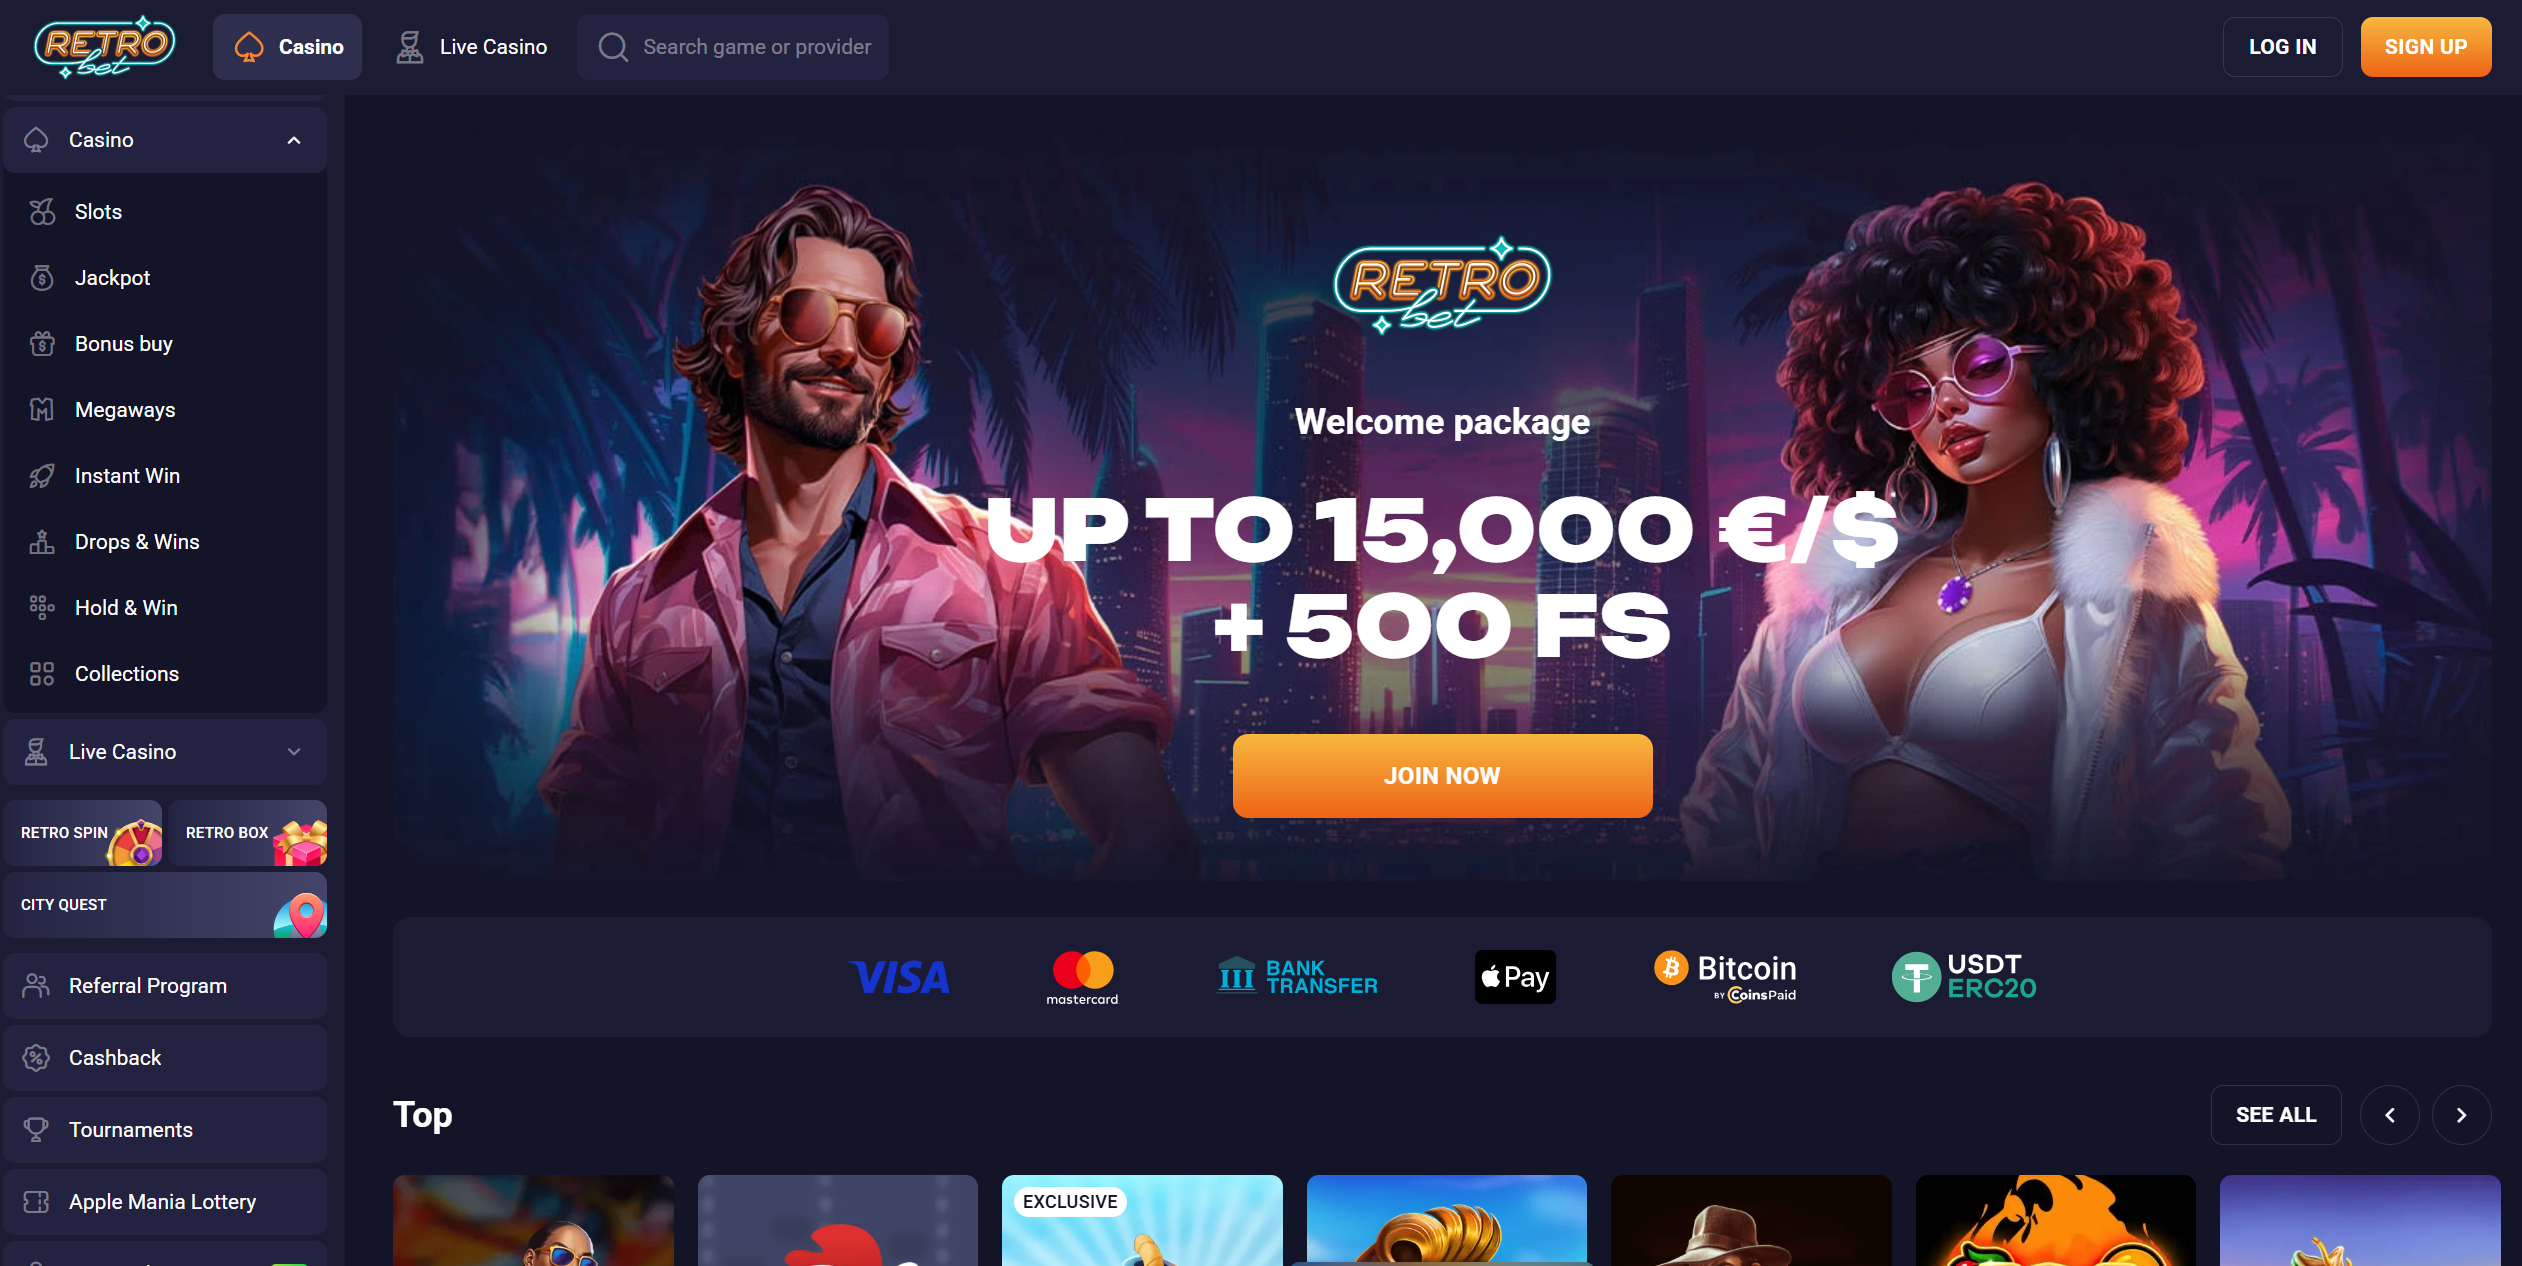Image resolution: width=2522 pixels, height=1266 pixels.
Task: Click the RetroBet logo in header
Action: tap(104, 47)
